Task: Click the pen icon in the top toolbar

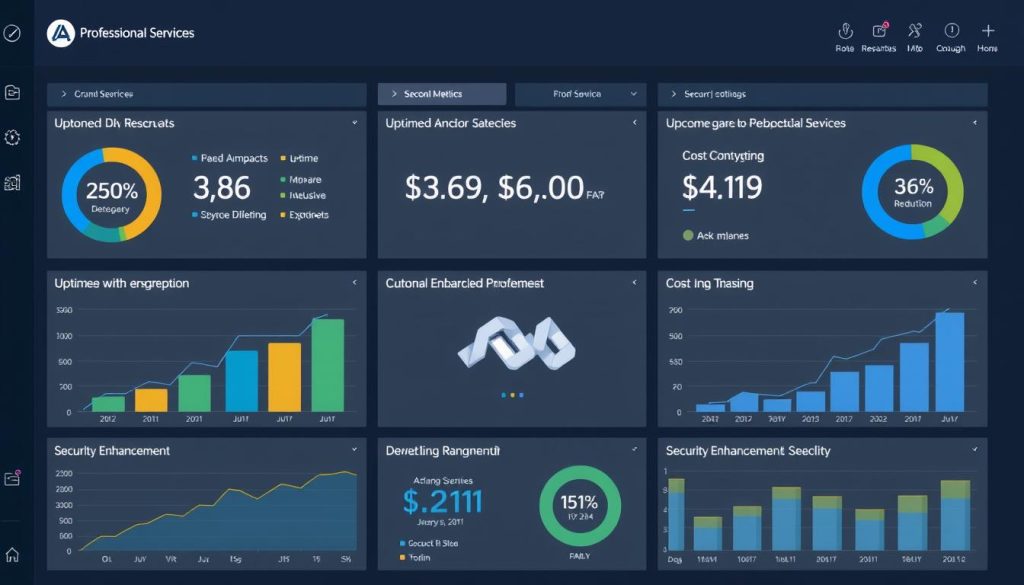Action: coord(845,30)
